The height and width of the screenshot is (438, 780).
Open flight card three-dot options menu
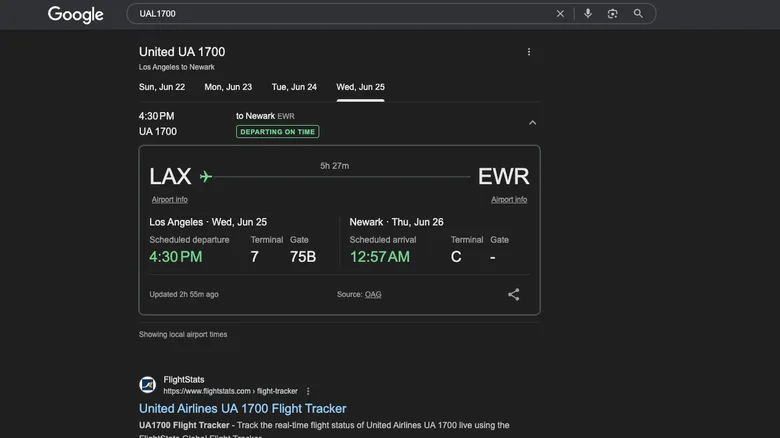coord(529,52)
